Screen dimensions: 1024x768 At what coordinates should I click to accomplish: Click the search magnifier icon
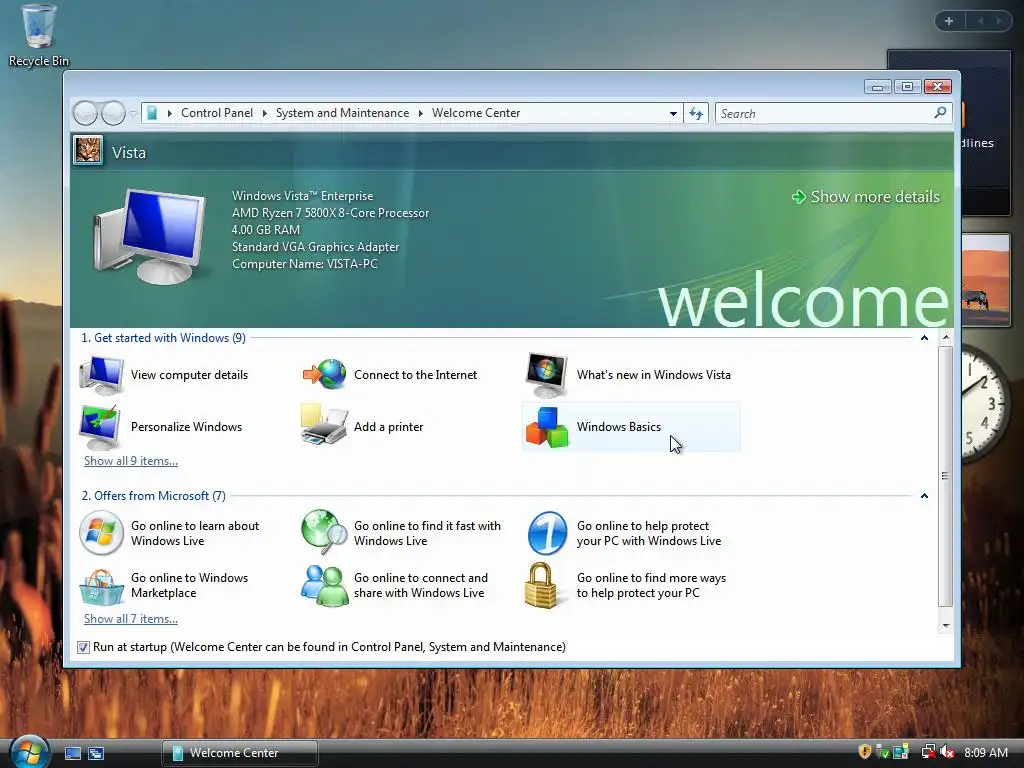click(940, 113)
